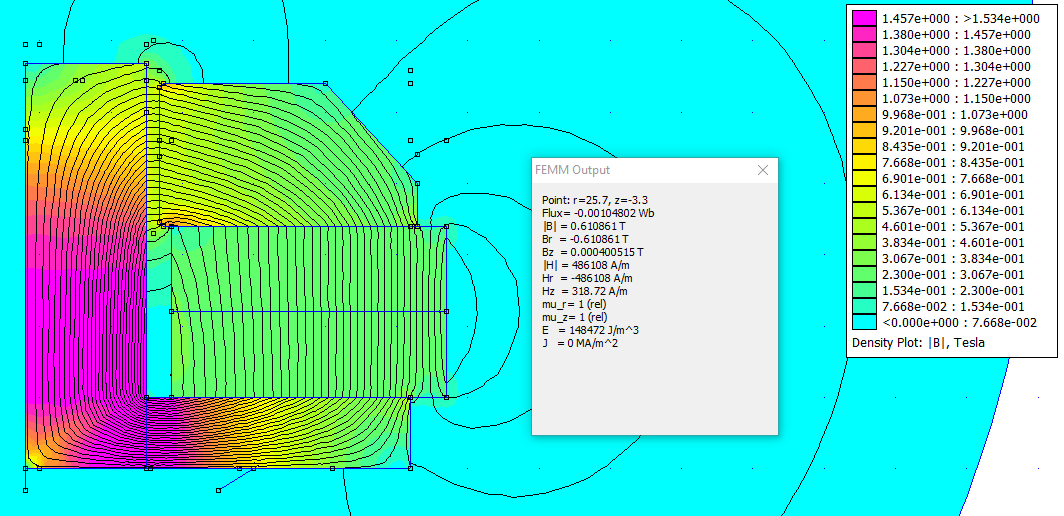Click the J = 0 MA/m^2 line
Image resolution: width=1064 pixels, height=516 pixels.
580,344
